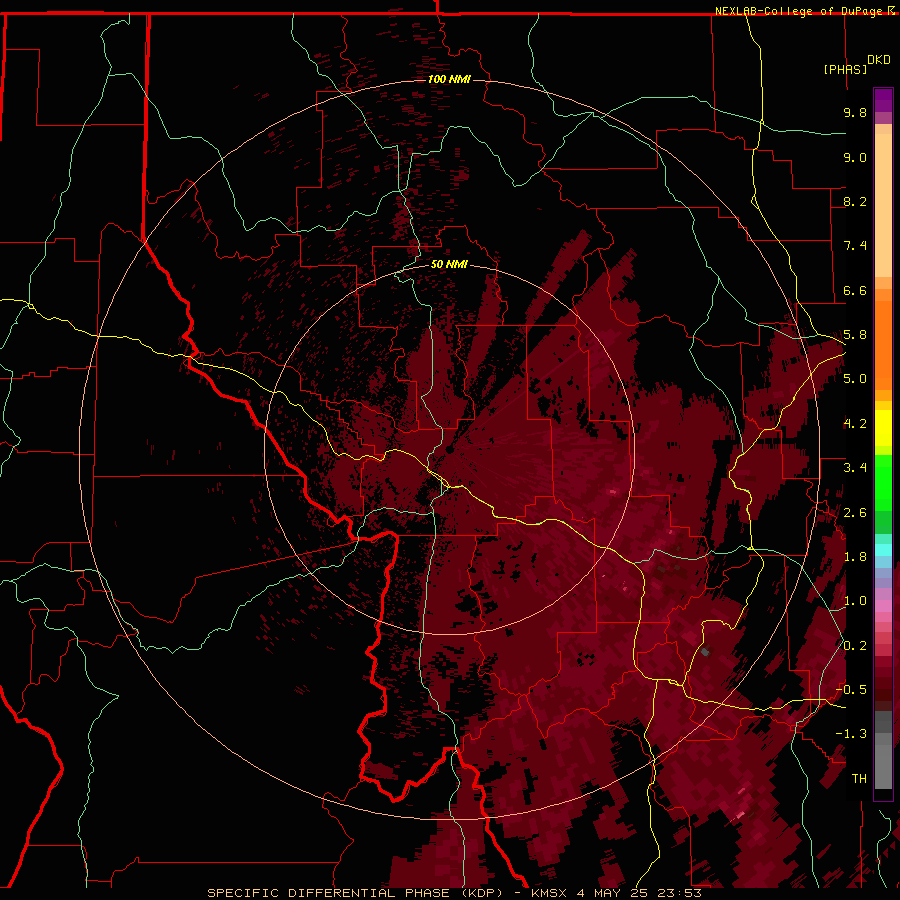Click the 50 NMI range ring label
Image resolution: width=900 pixels, height=900 pixels.
pyautogui.click(x=449, y=264)
